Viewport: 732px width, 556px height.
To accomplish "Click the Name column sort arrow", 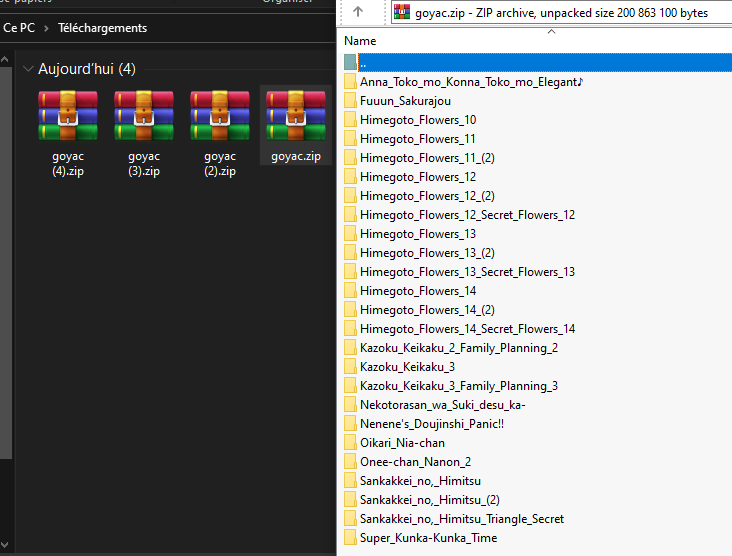I will point(551,32).
